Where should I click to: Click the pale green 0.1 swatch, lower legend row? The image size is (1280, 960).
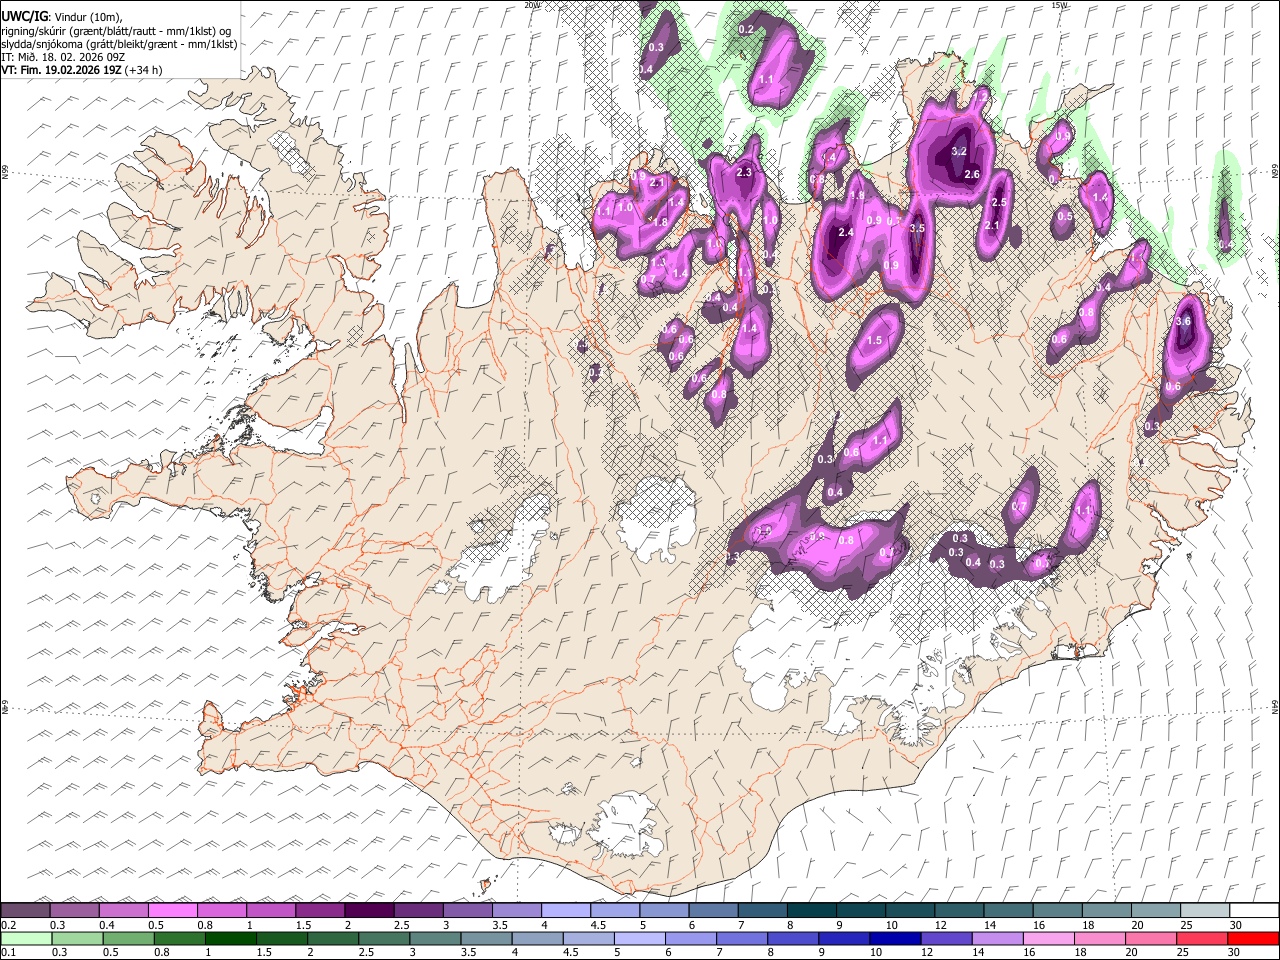(x=27, y=938)
